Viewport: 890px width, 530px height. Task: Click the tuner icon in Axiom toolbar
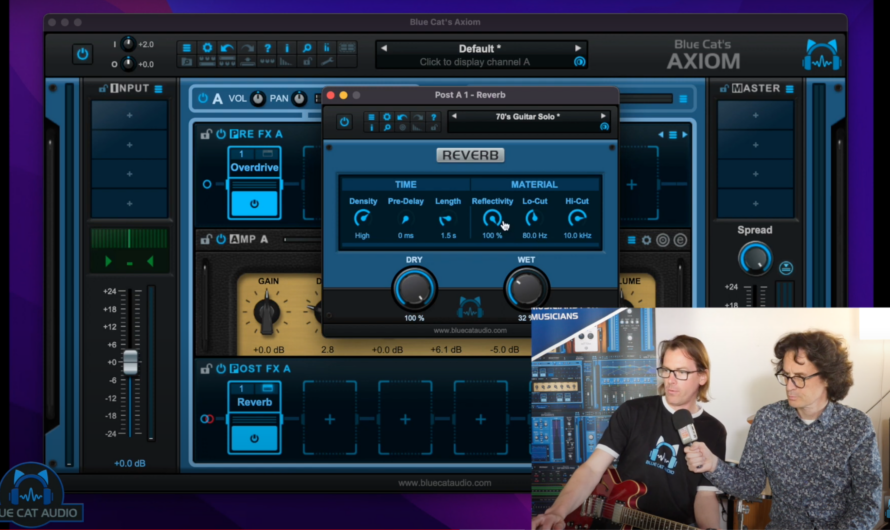click(x=327, y=48)
